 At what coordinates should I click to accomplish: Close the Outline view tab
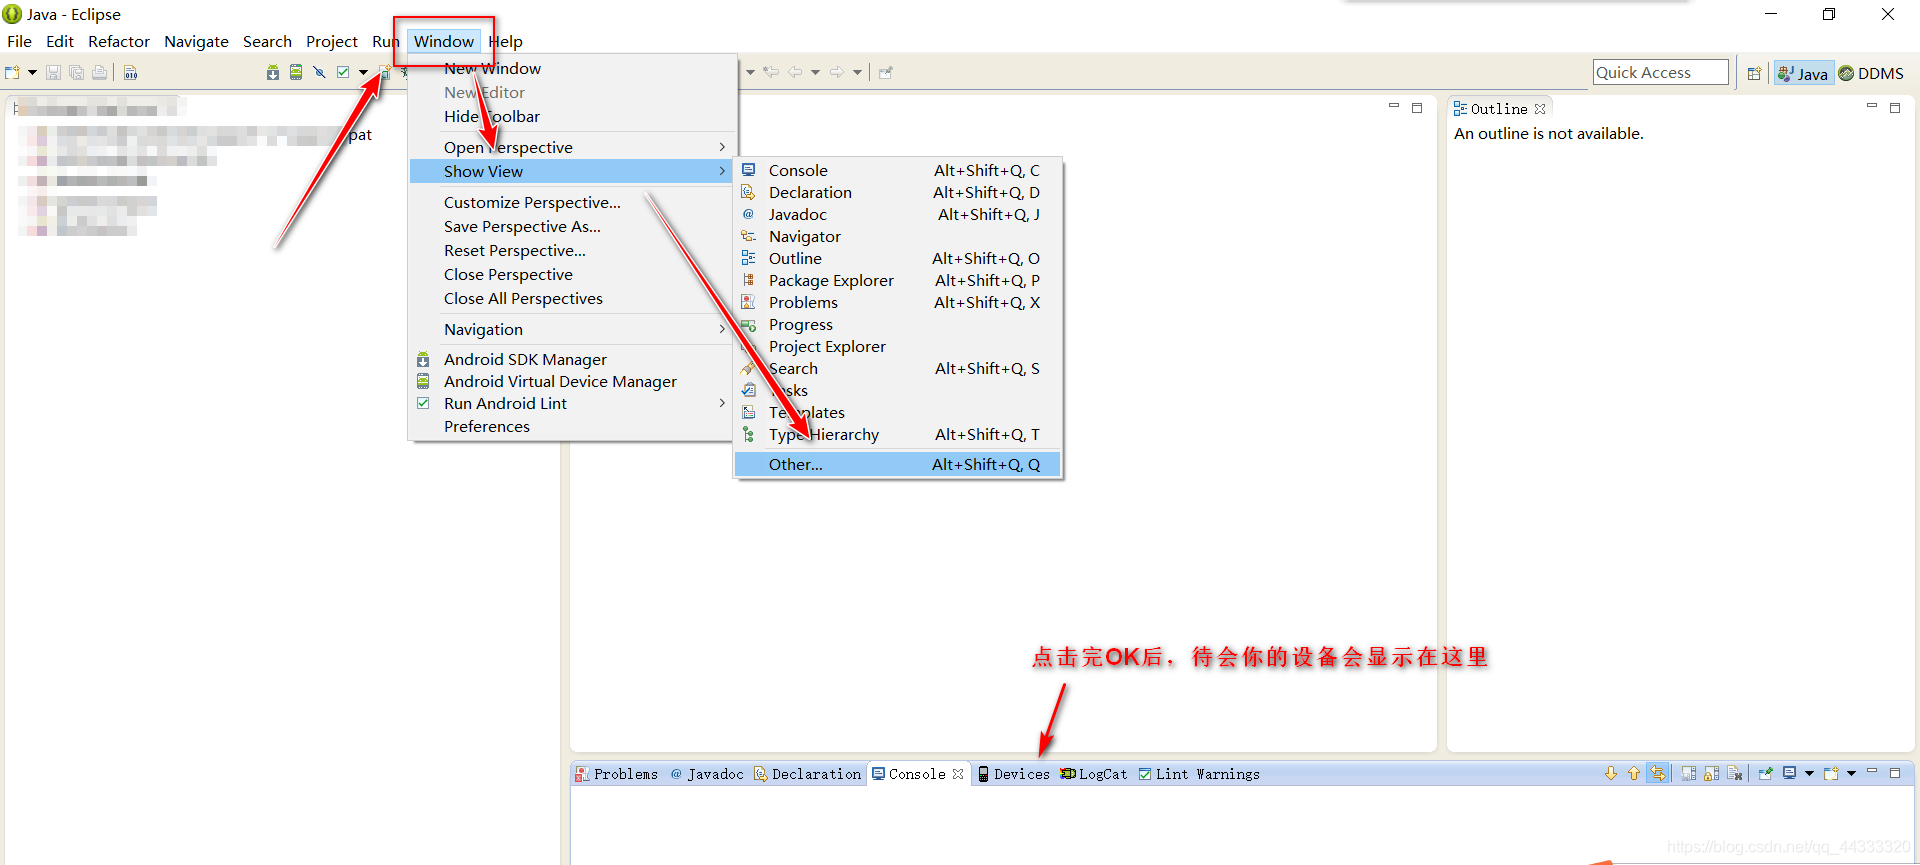[x=1540, y=109]
